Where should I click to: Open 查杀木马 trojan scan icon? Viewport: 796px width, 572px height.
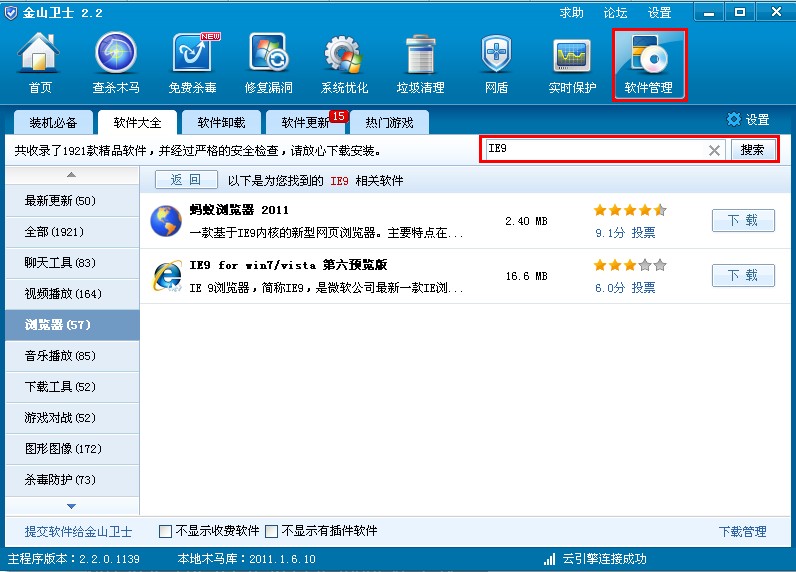(x=116, y=63)
